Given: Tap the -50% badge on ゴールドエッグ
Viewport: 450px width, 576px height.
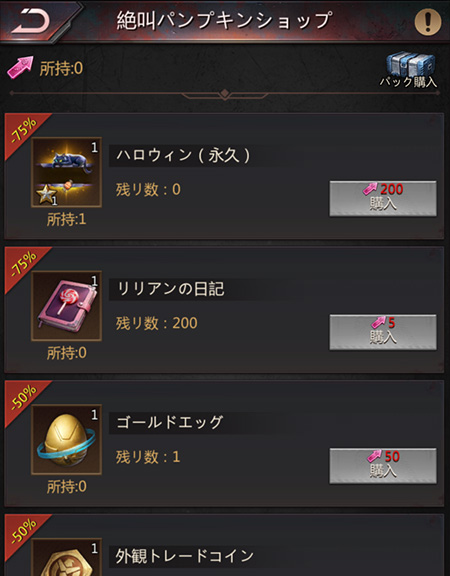Looking at the screenshot, I should (x=24, y=399).
